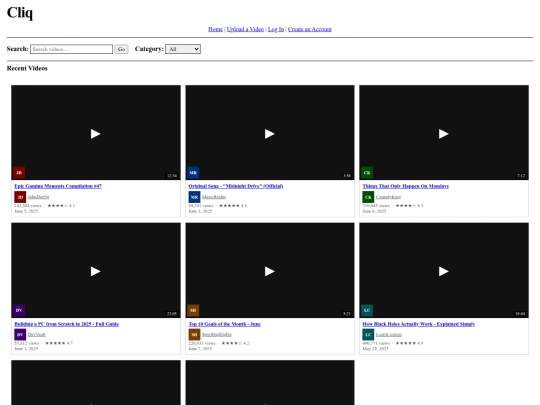Click the DV badge overlaid on the thumbnail
The width and height of the screenshot is (540, 405).
(19, 310)
